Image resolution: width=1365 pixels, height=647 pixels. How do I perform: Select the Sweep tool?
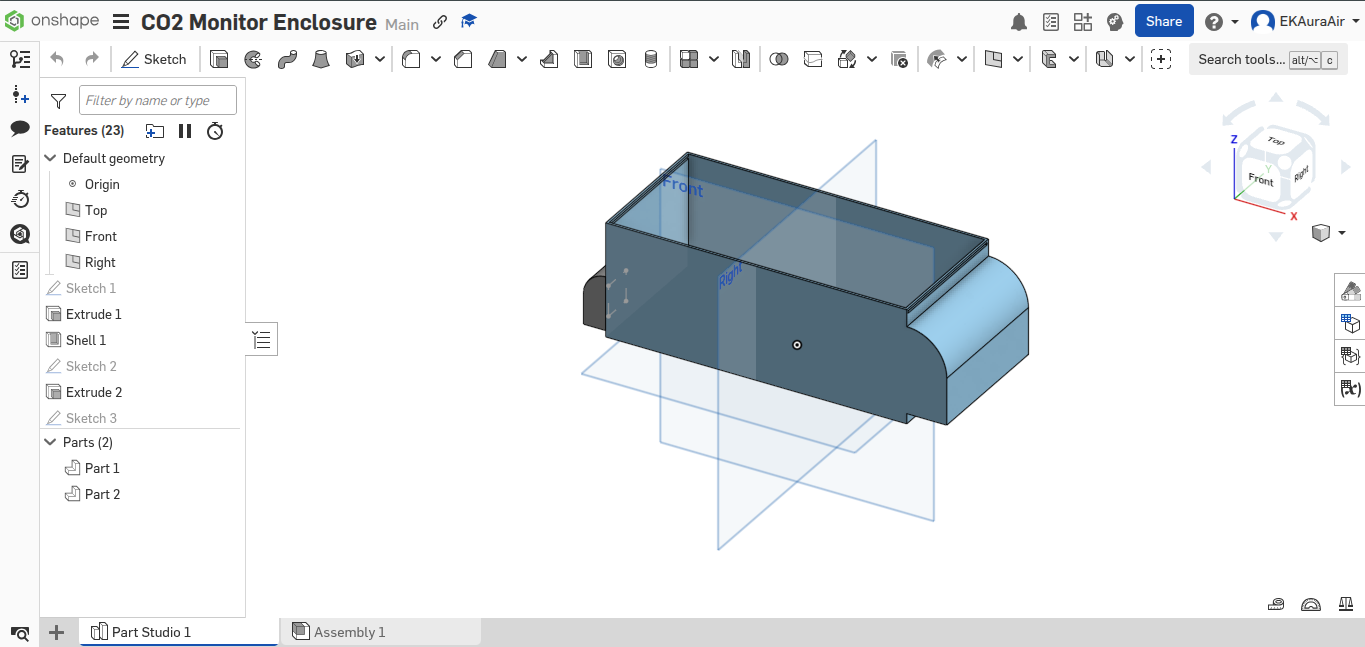click(287, 59)
